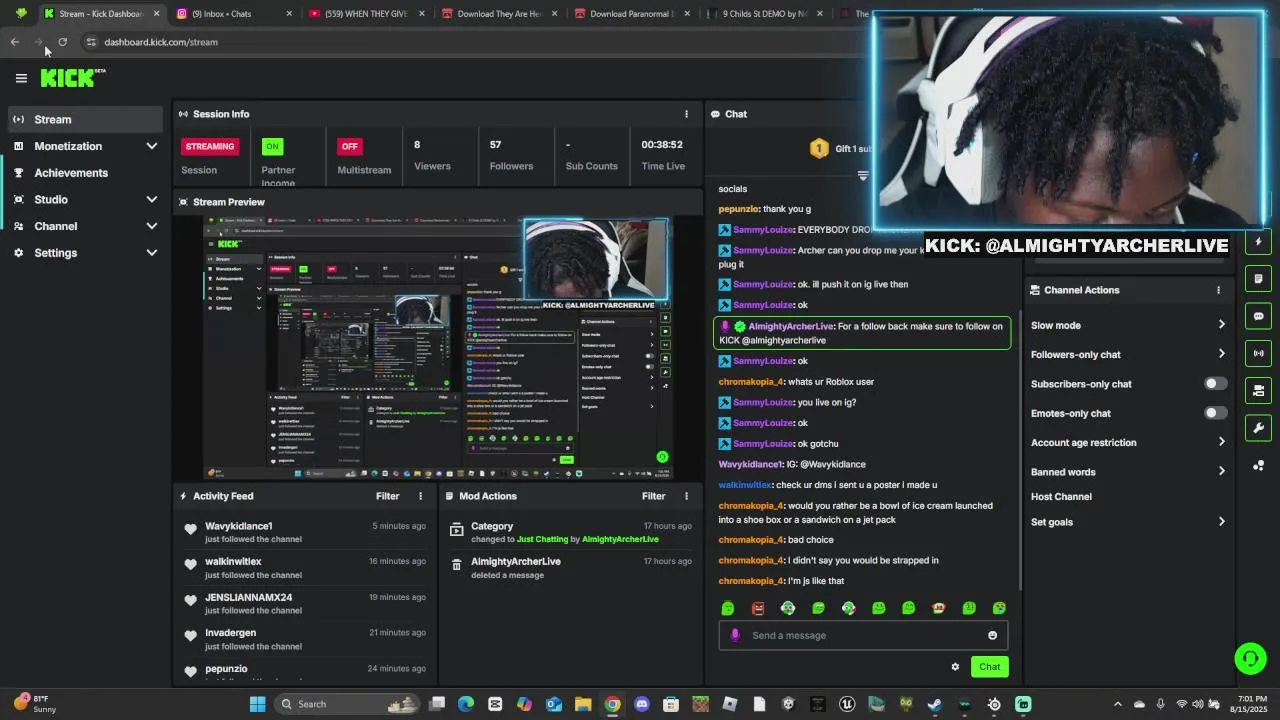
Task: Open the hamburger menu beside KICK logo
Action: pos(21,78)
